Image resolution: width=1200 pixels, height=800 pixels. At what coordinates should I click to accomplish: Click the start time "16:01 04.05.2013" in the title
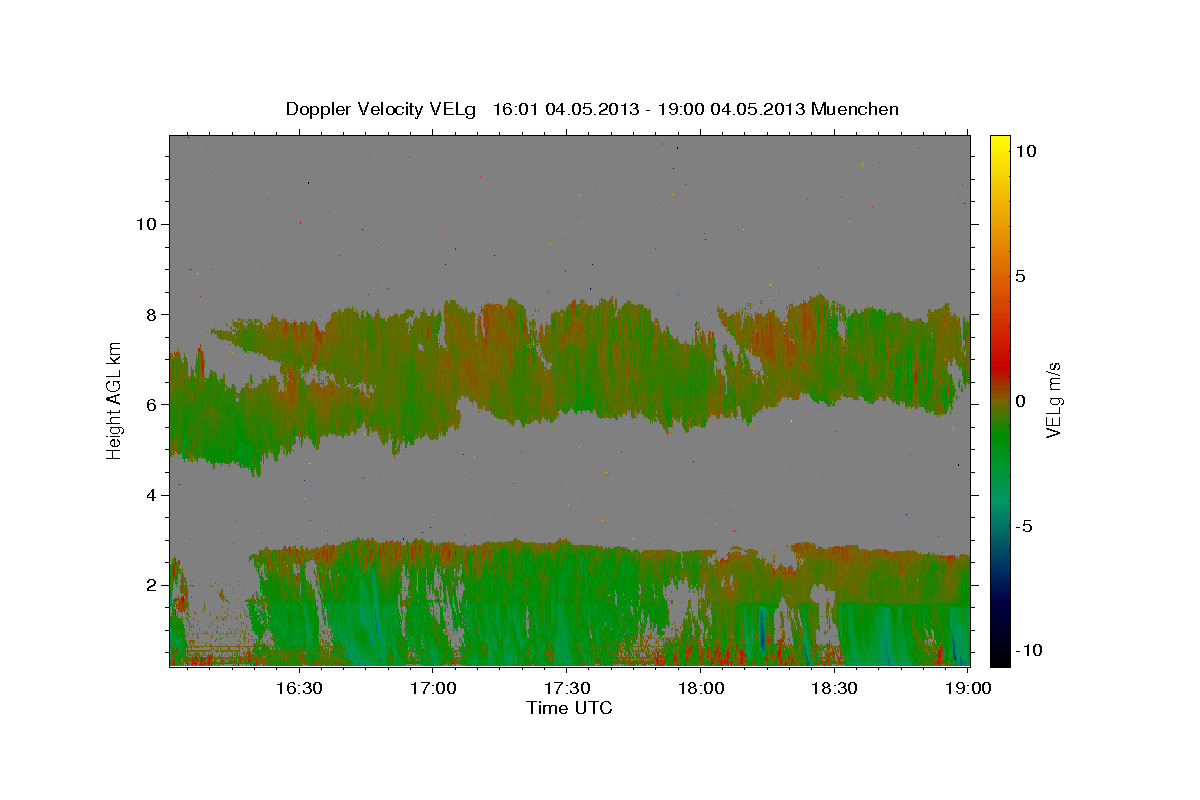pos(566,109)
